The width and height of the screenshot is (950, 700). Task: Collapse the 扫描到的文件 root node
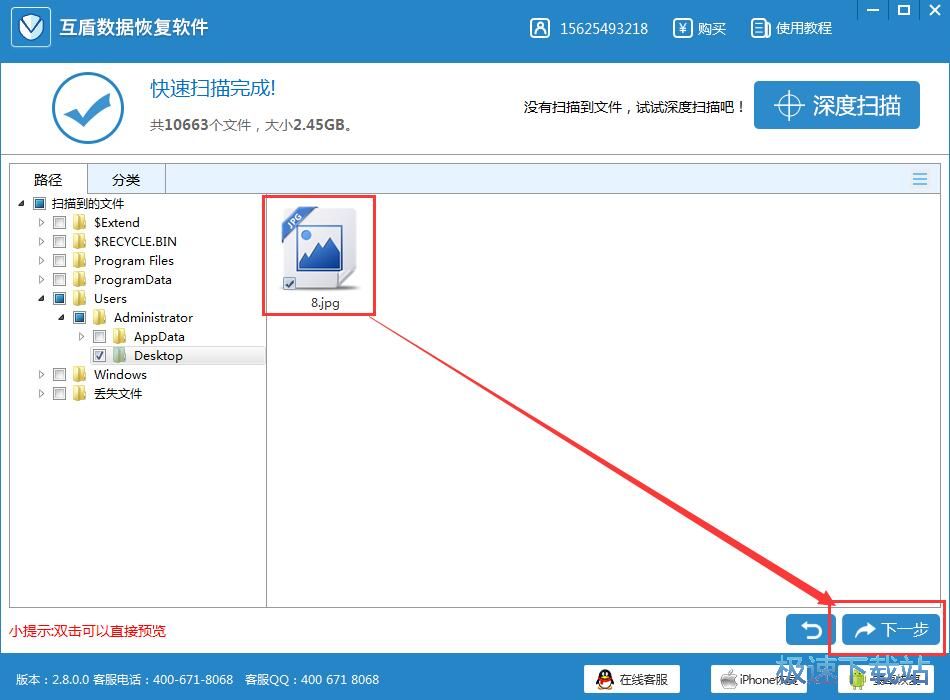tap(22, 204)
